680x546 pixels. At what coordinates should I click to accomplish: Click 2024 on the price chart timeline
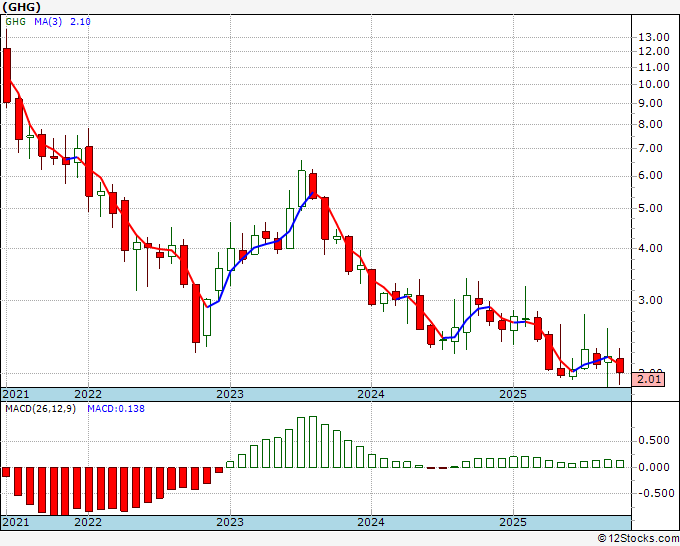(371, 394)
